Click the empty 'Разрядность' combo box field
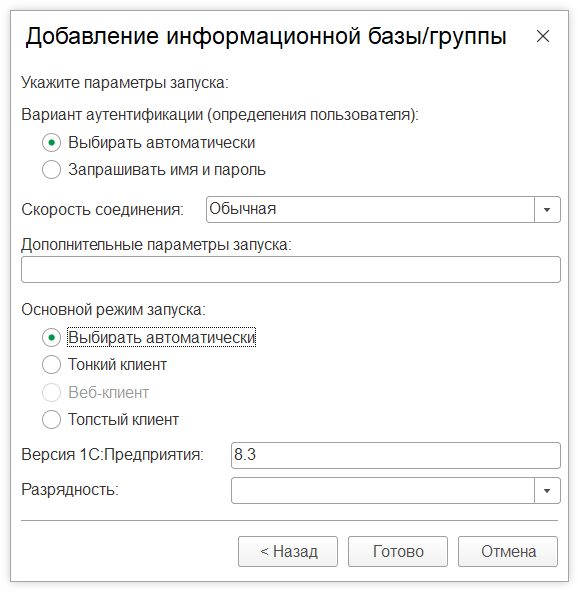The image size is (578, 592). [x=383, y=490]
